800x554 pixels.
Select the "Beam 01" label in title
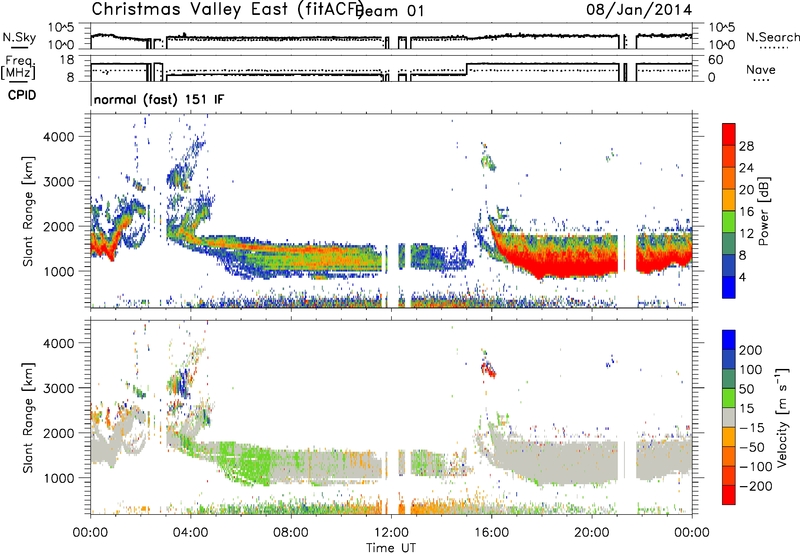(x=390, y=11)
